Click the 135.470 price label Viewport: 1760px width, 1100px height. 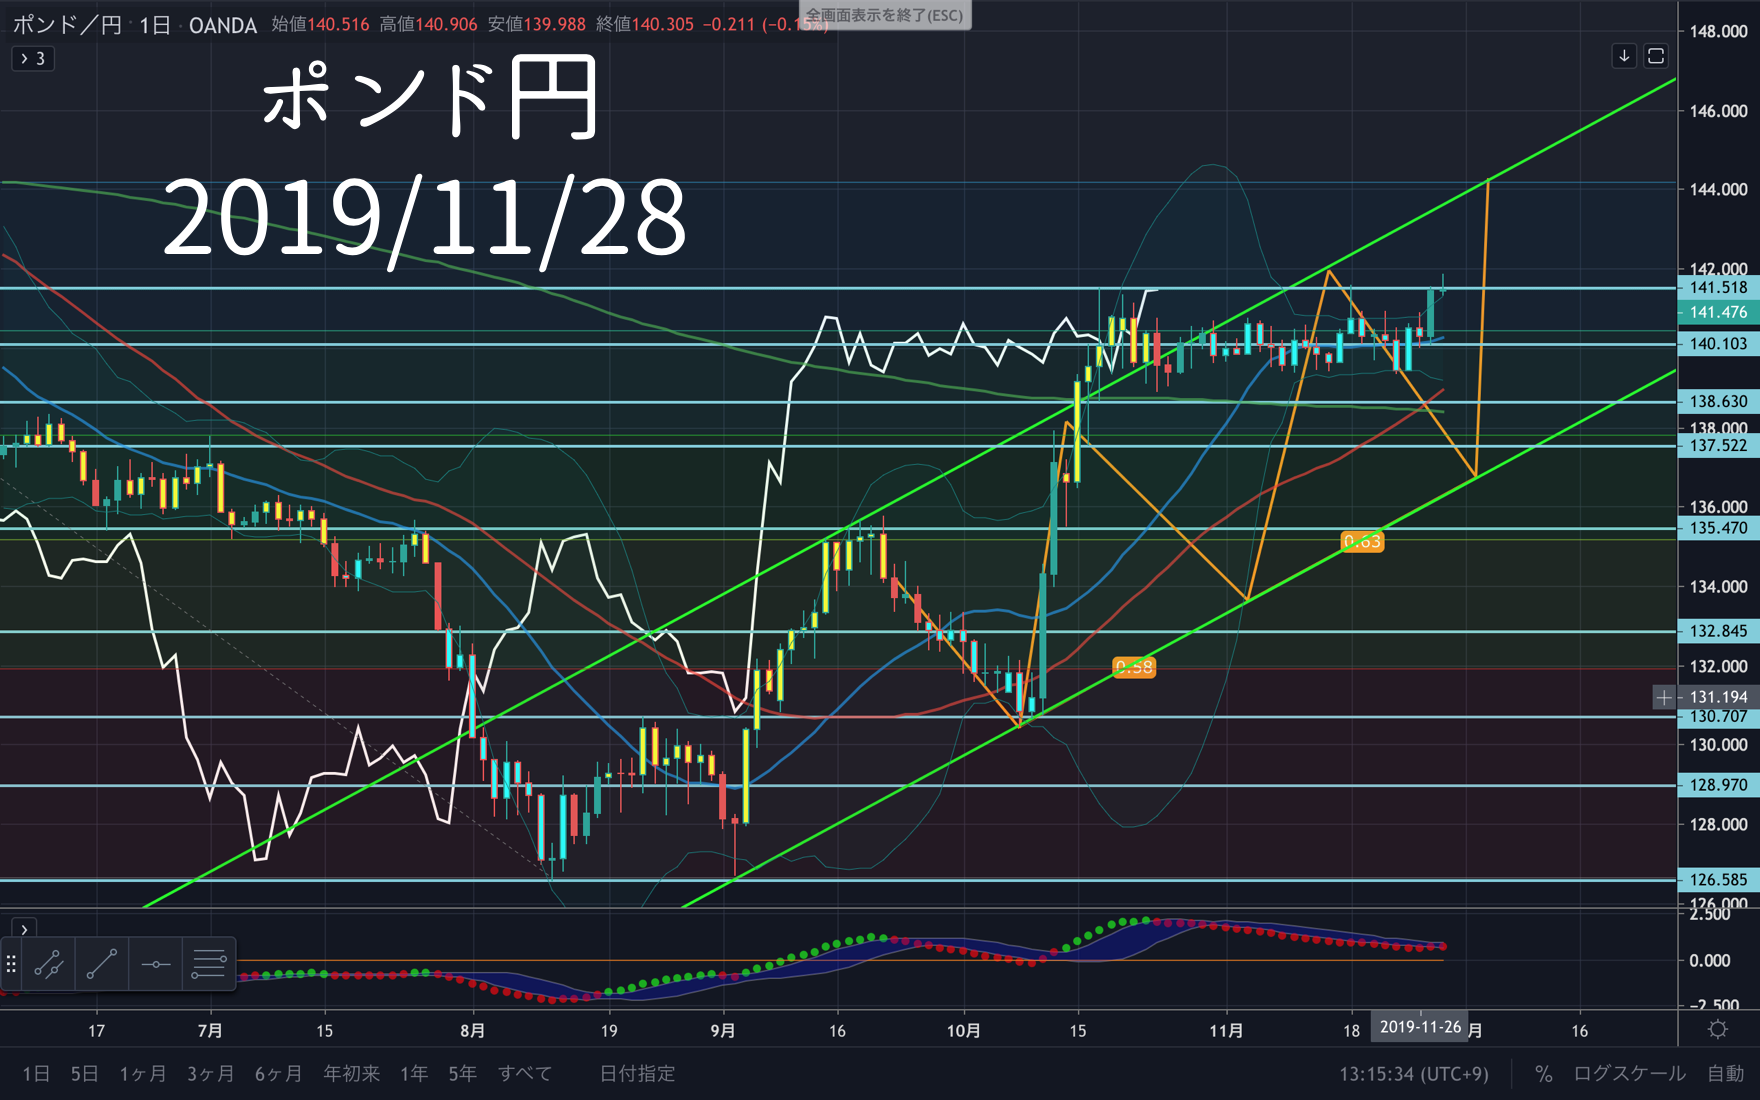(1719, 528)
